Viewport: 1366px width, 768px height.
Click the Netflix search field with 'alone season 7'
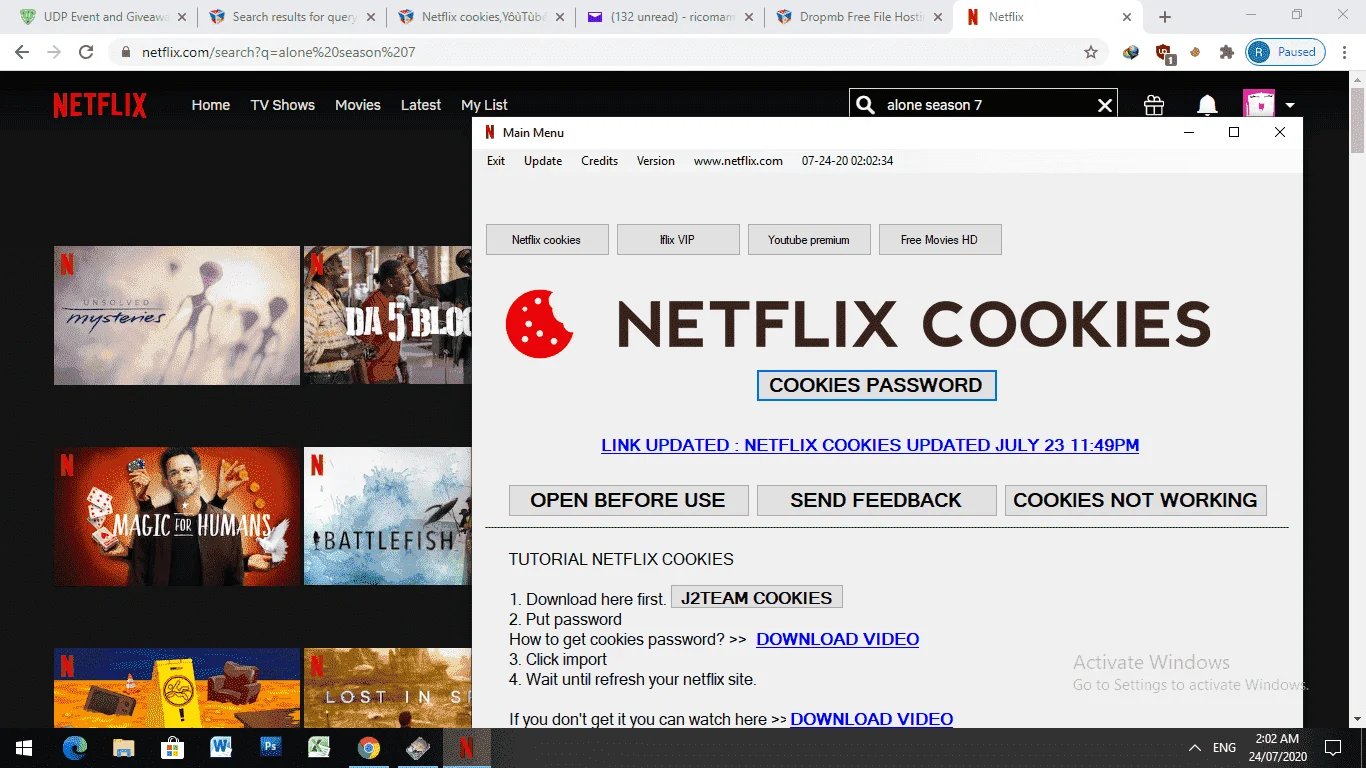[985, 105]
